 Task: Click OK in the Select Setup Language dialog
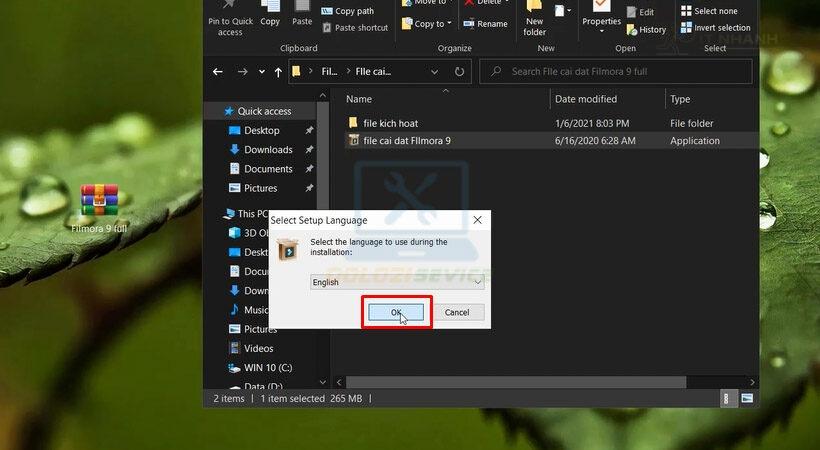[396, 312]
